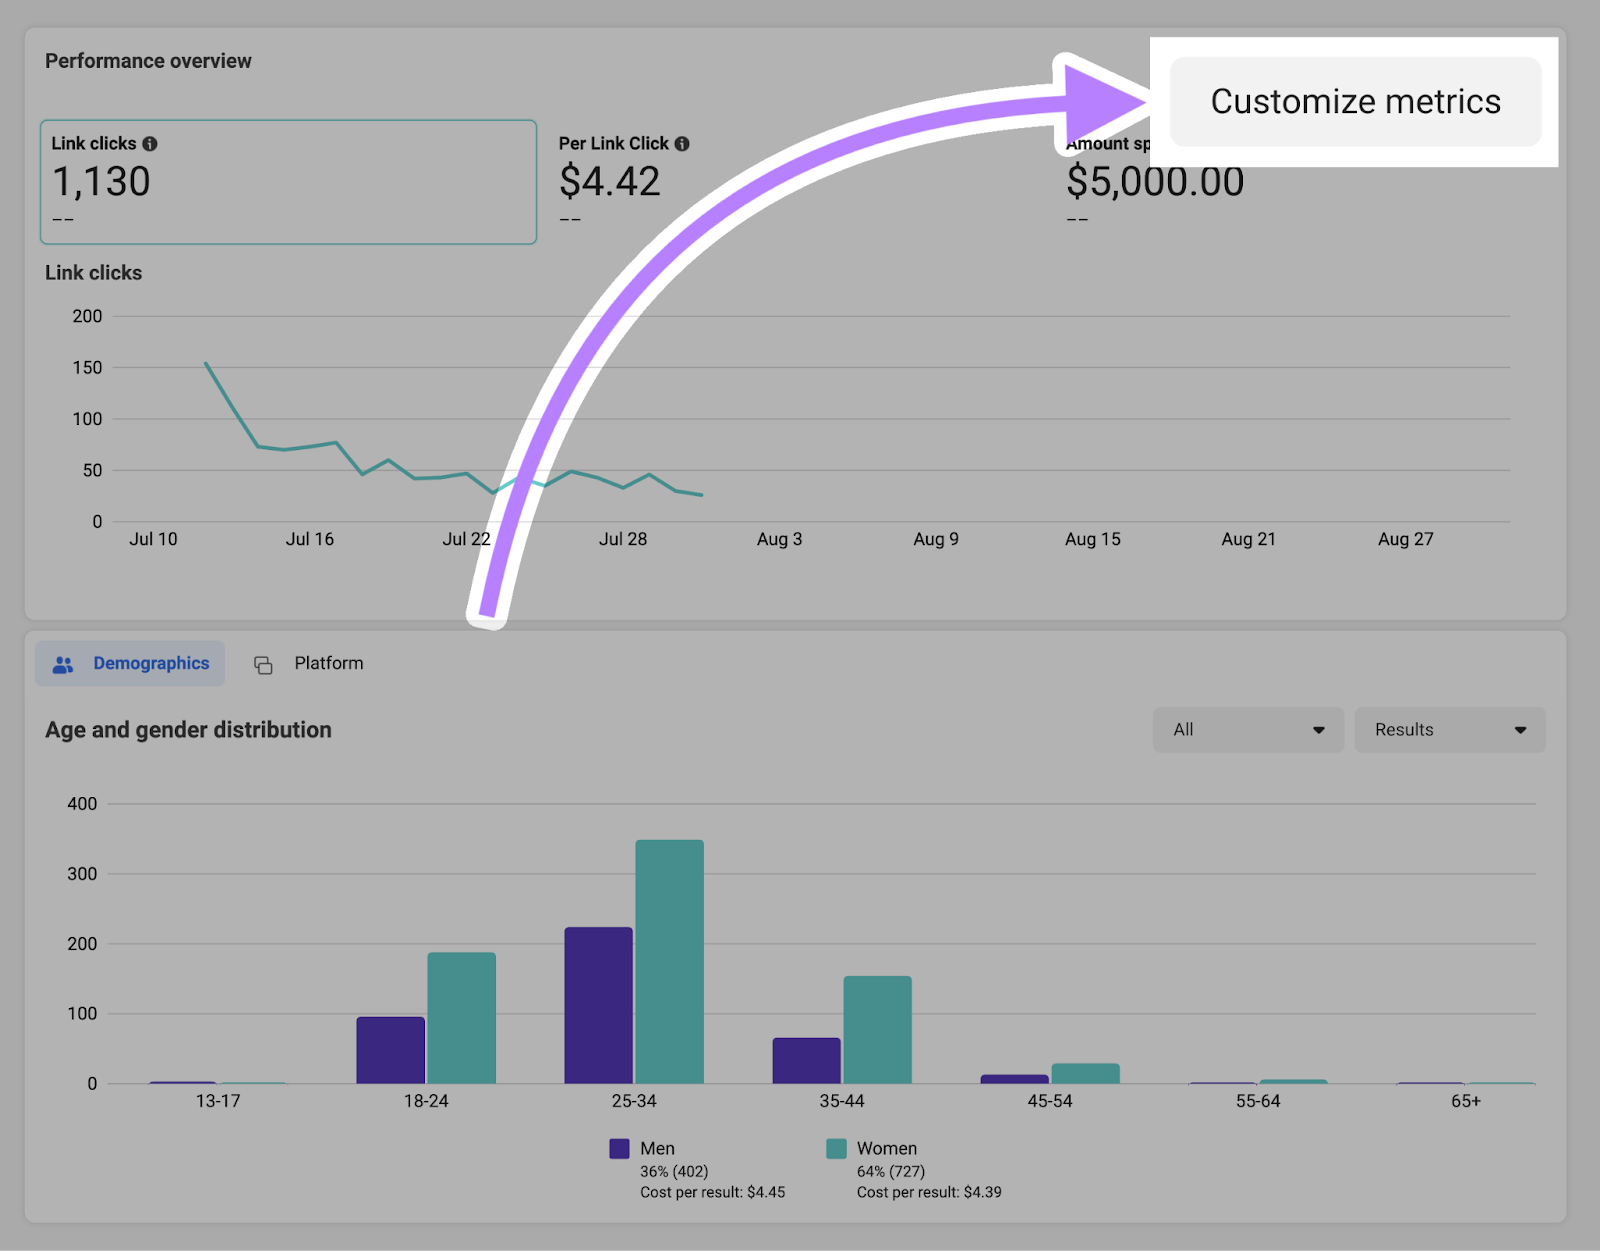Click the teal link clicks trend line
Image resolution: width=1600 pixels, height=1251 pixels.
300,448
